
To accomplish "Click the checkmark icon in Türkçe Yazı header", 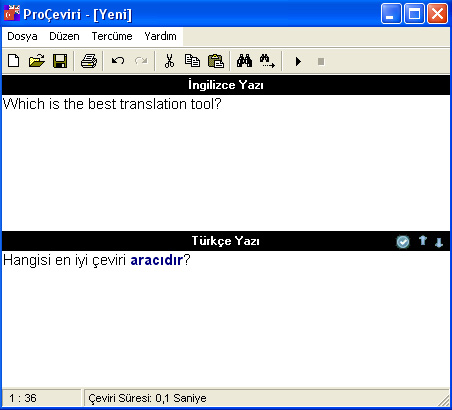I will click(x=403, y=242).
